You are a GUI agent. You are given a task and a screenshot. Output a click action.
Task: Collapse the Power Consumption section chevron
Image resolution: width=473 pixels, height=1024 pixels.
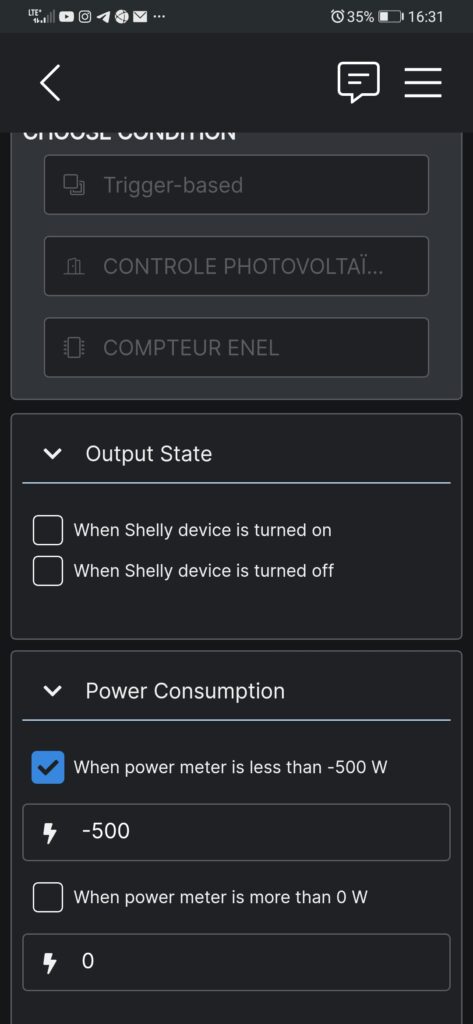[52, 691]
